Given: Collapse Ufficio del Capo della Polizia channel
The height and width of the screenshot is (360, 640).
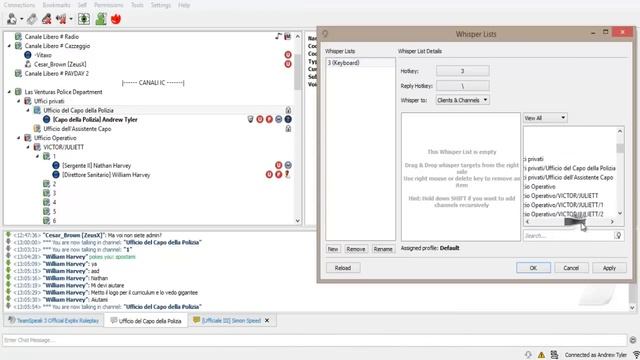Looking at the screenshot, I should pos(28,110).
